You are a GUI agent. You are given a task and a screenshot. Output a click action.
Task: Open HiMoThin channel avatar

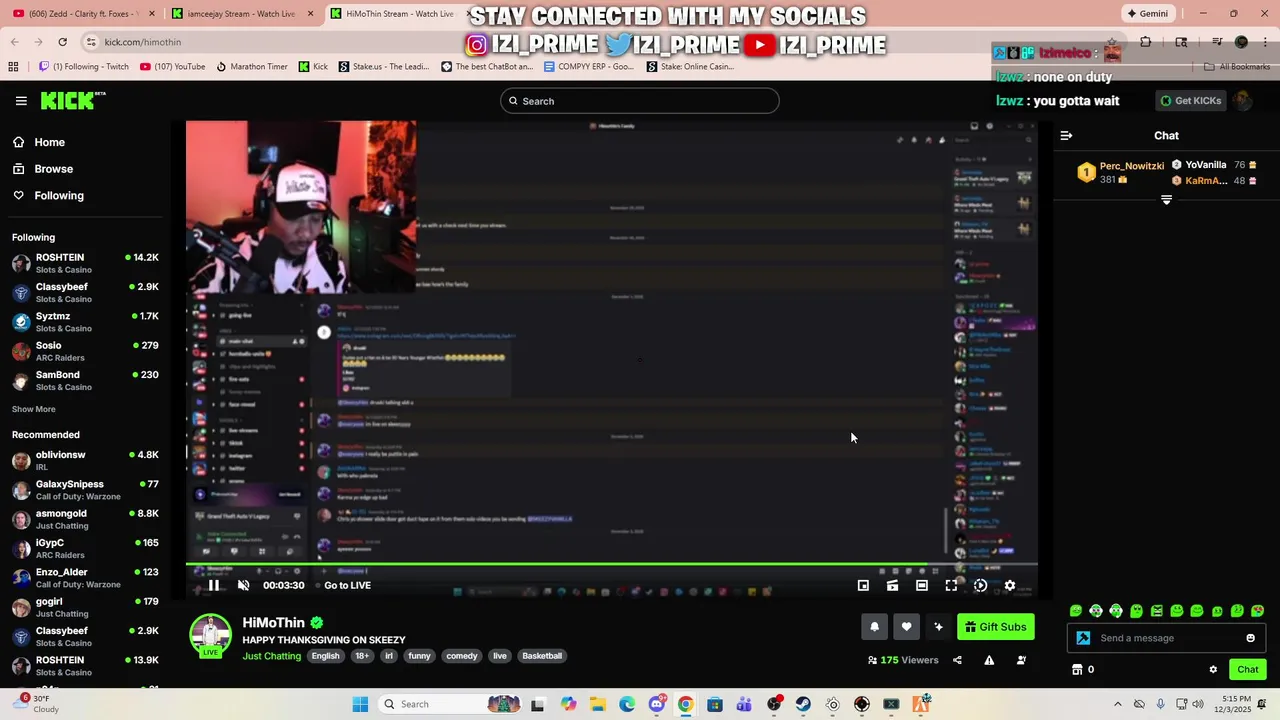(210, 636)
